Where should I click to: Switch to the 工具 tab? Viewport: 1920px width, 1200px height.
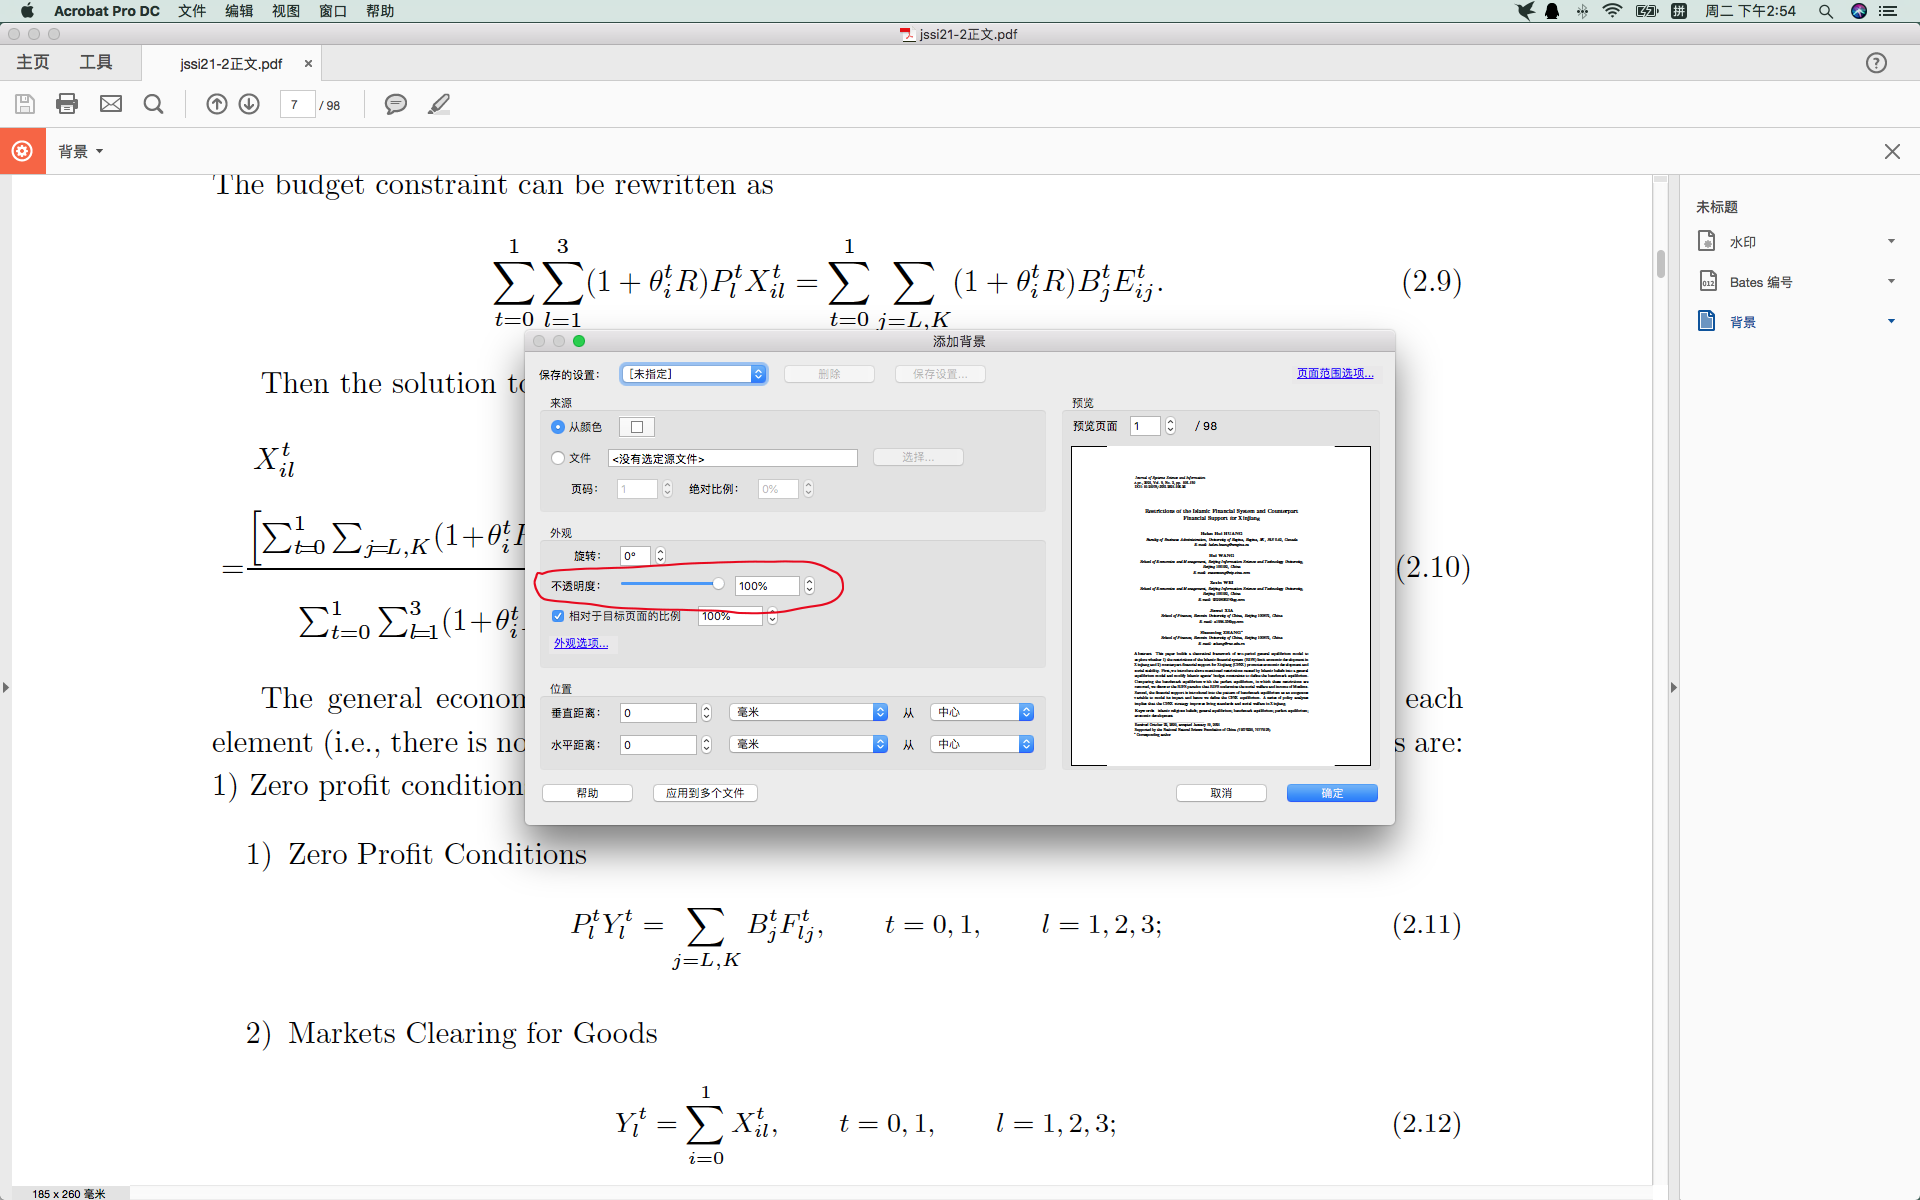point(96,62)
